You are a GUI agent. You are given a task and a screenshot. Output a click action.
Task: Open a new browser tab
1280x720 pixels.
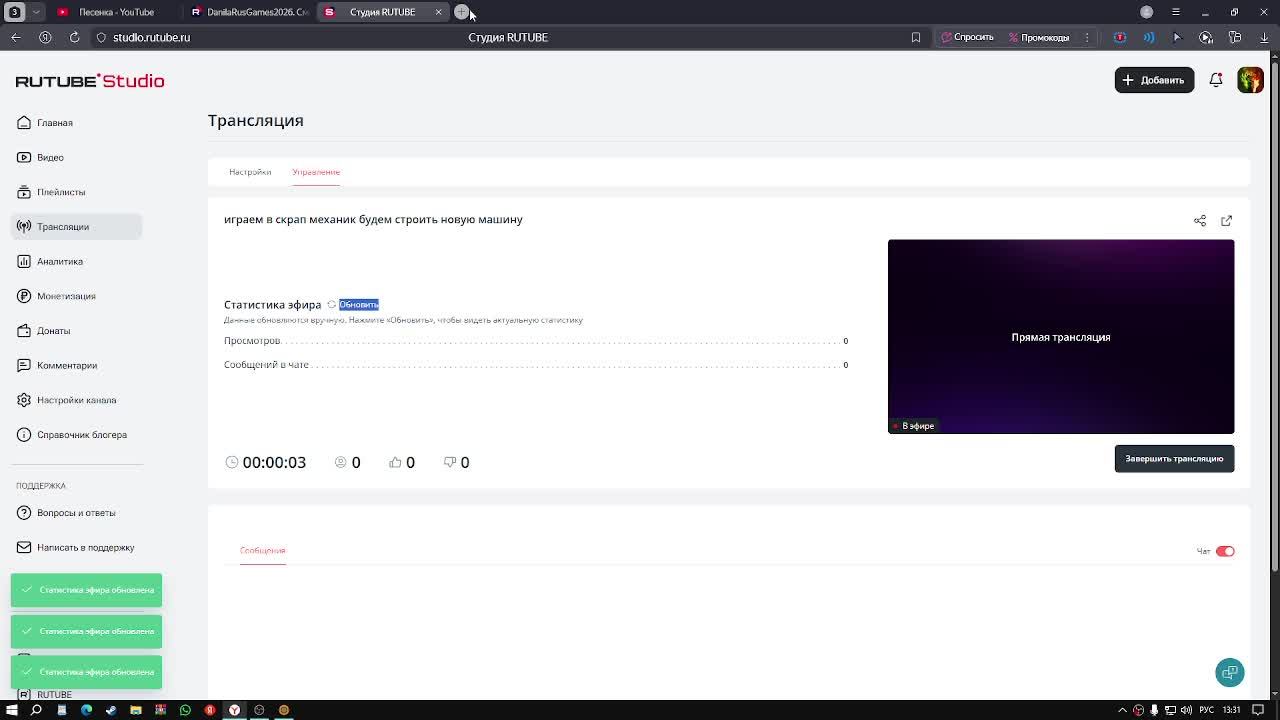[x=461, y=12]
